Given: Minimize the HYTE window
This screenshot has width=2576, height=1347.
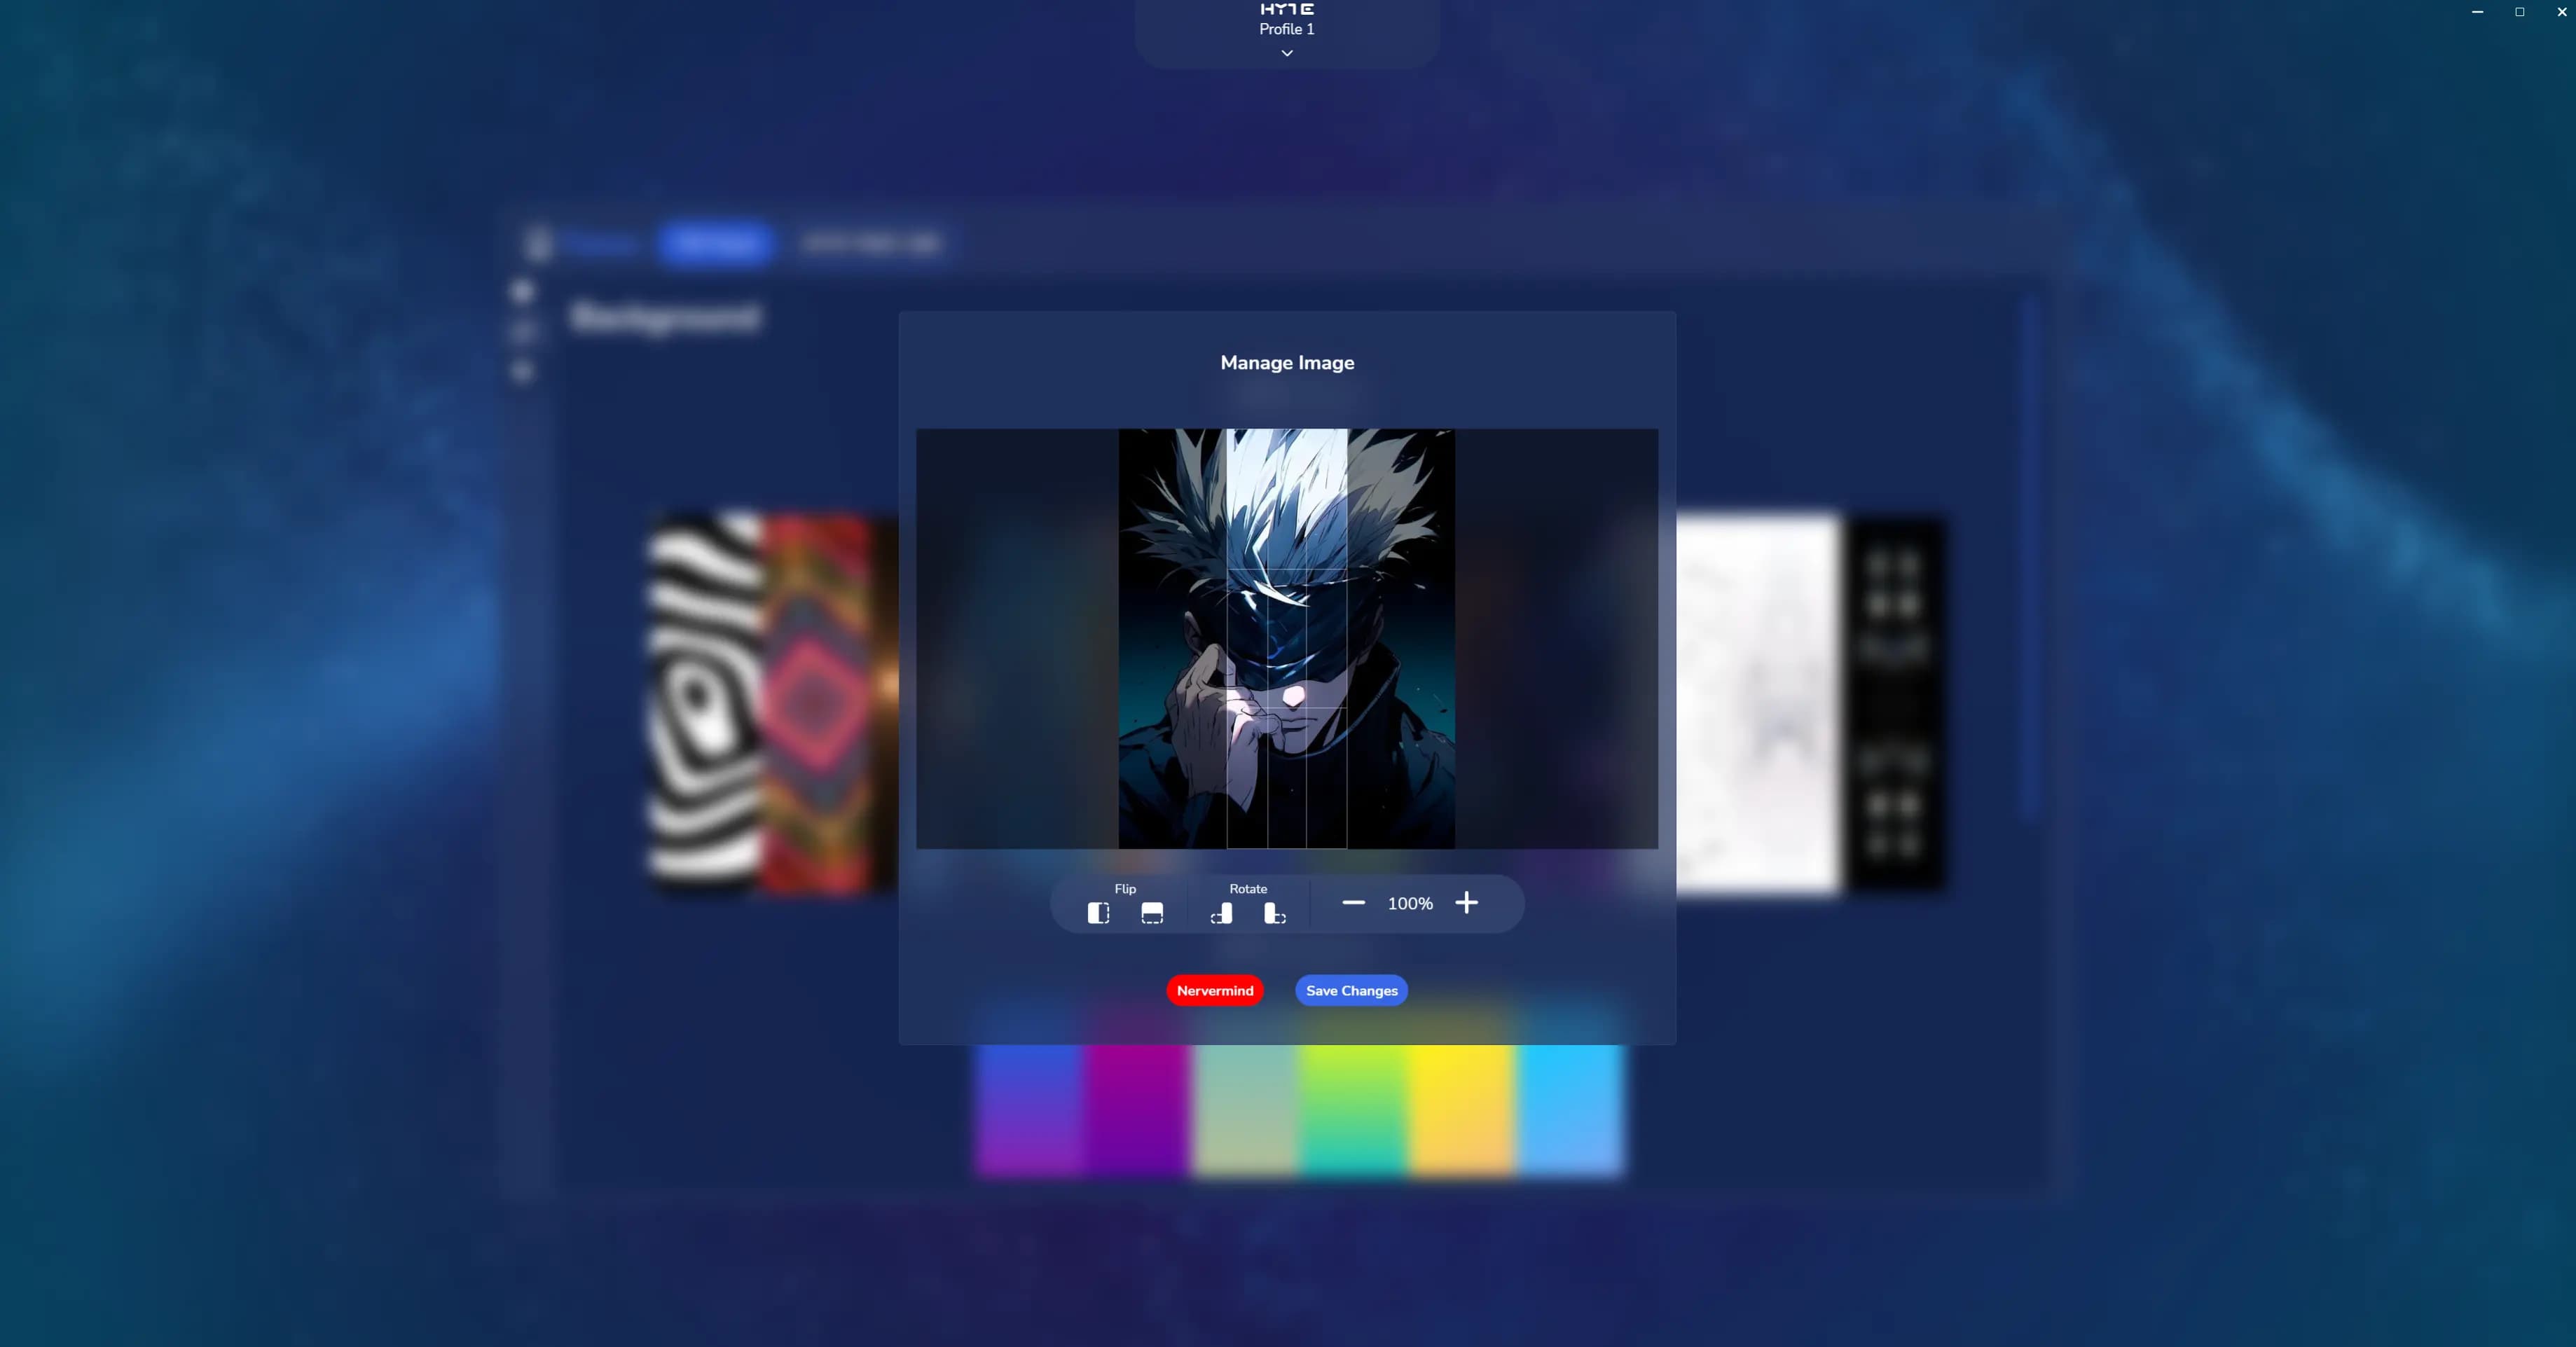Looking at the screenshot, I should tap(2477, 12).
